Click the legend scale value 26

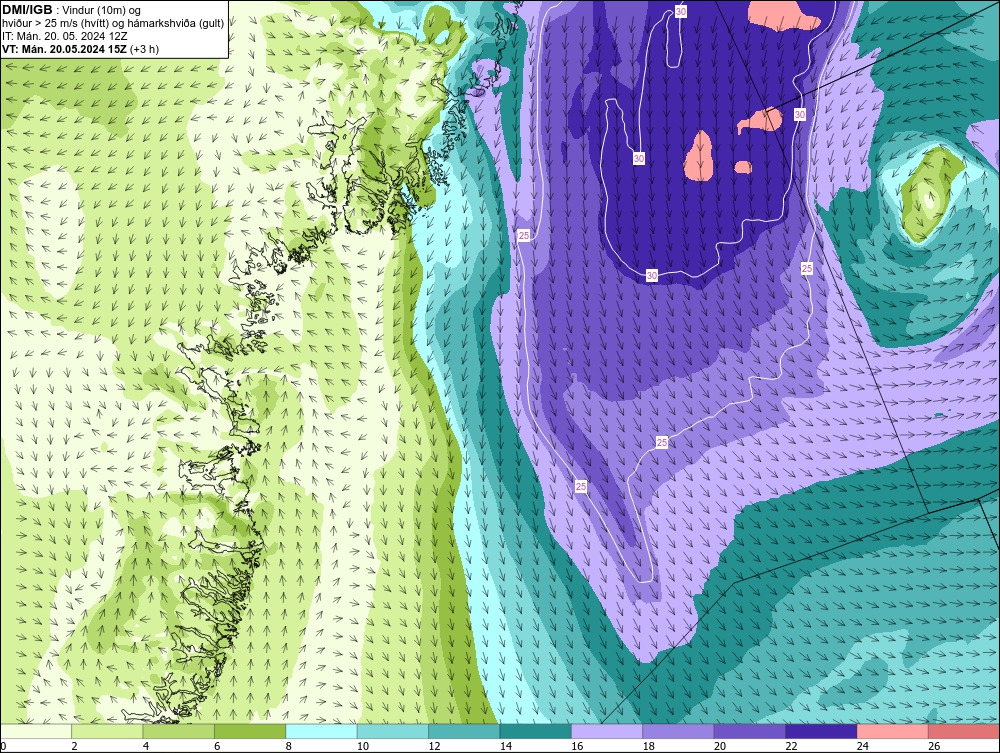click(934, 746)
